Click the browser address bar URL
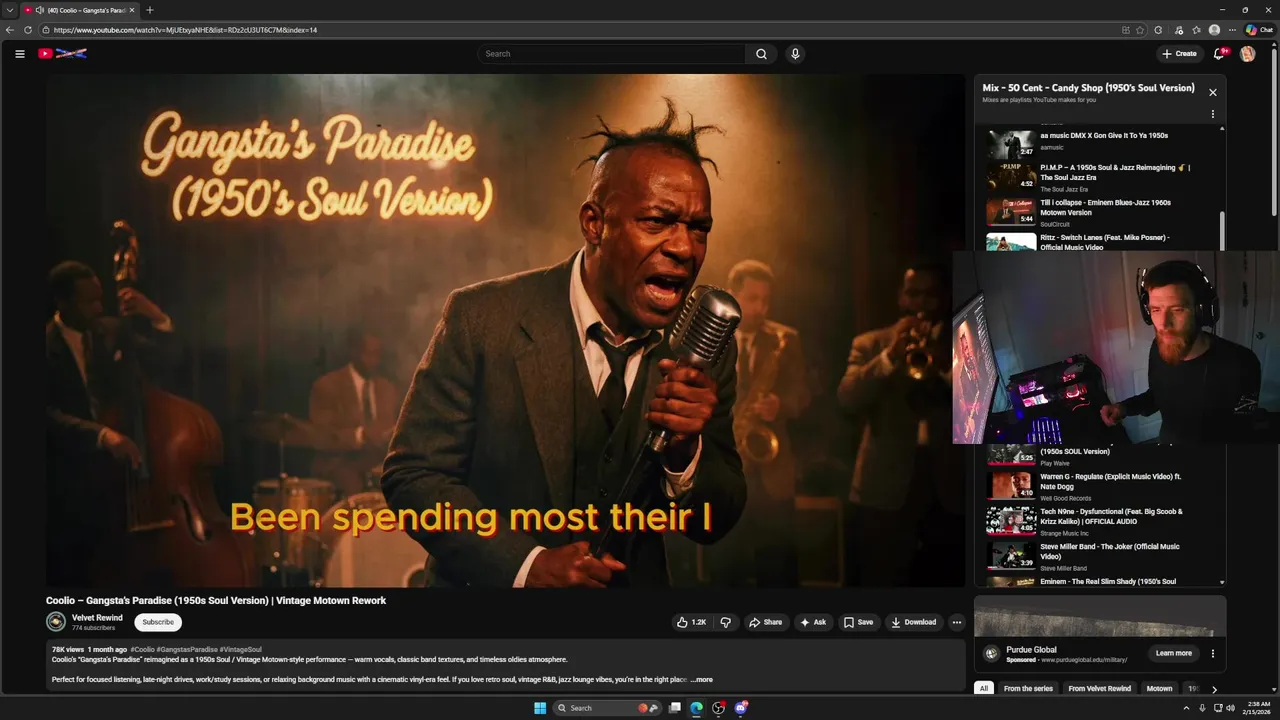Viewport: 1280px width, 720px height. pos(185,30)
